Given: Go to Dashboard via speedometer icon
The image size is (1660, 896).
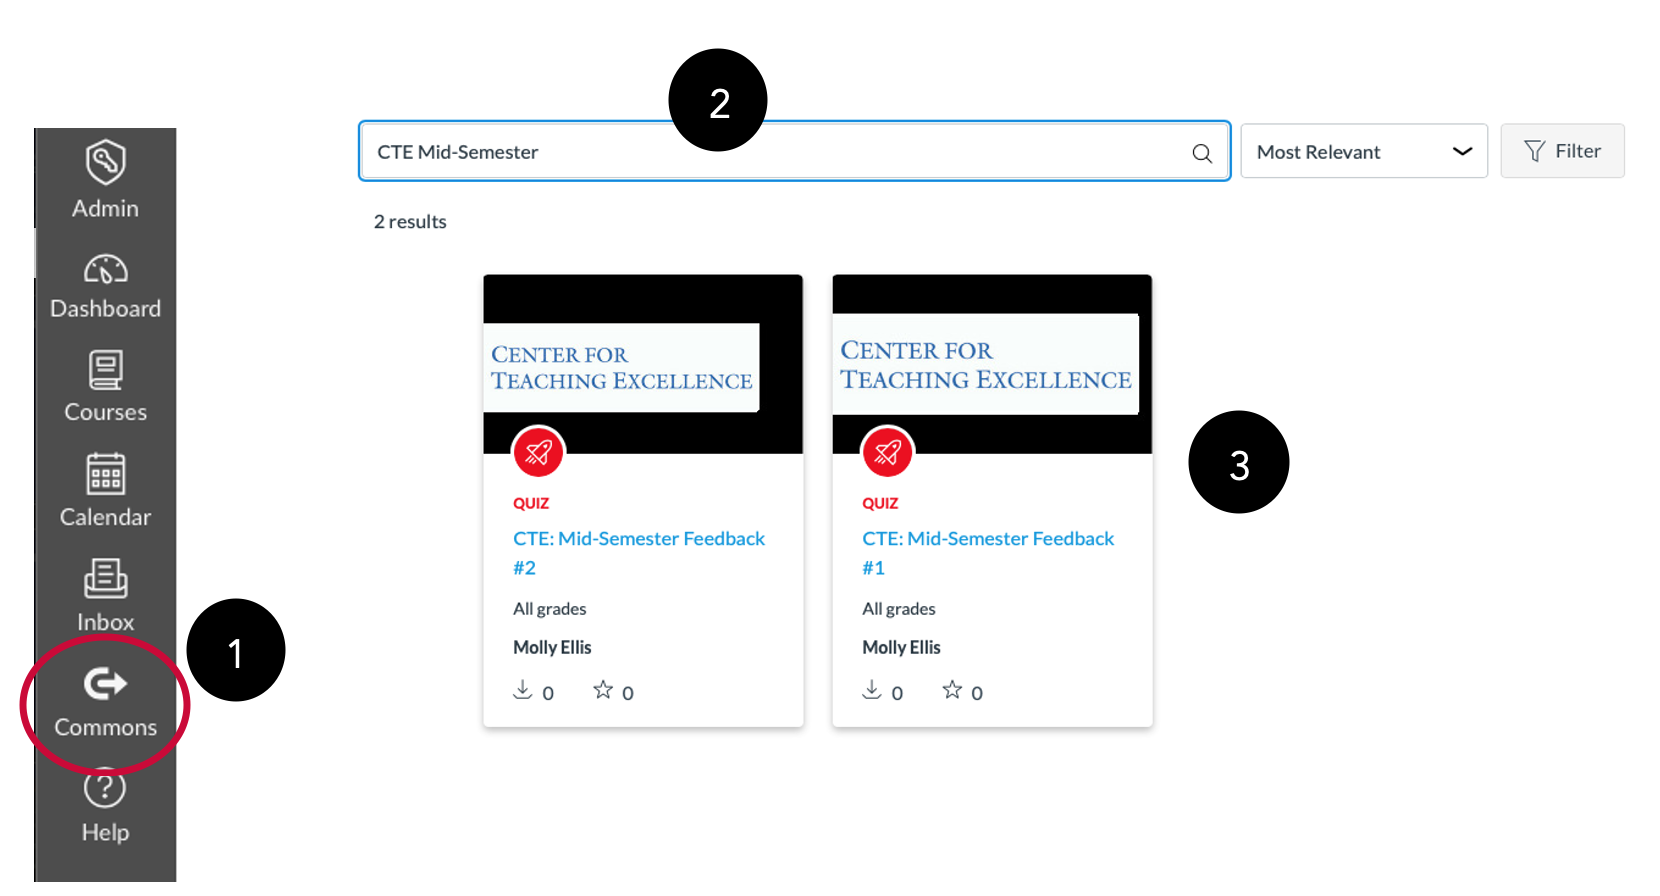Looking at the screenshot, I should tap(105, 269).
